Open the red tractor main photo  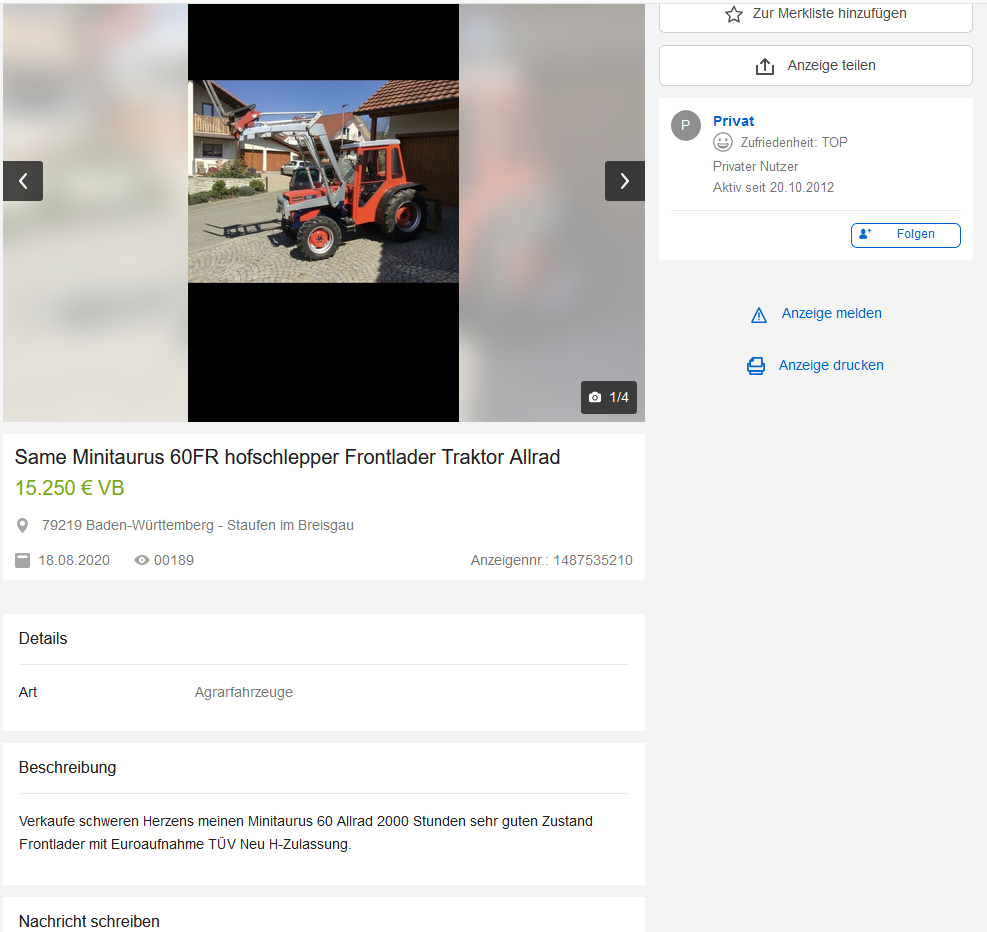pos(323,182)
